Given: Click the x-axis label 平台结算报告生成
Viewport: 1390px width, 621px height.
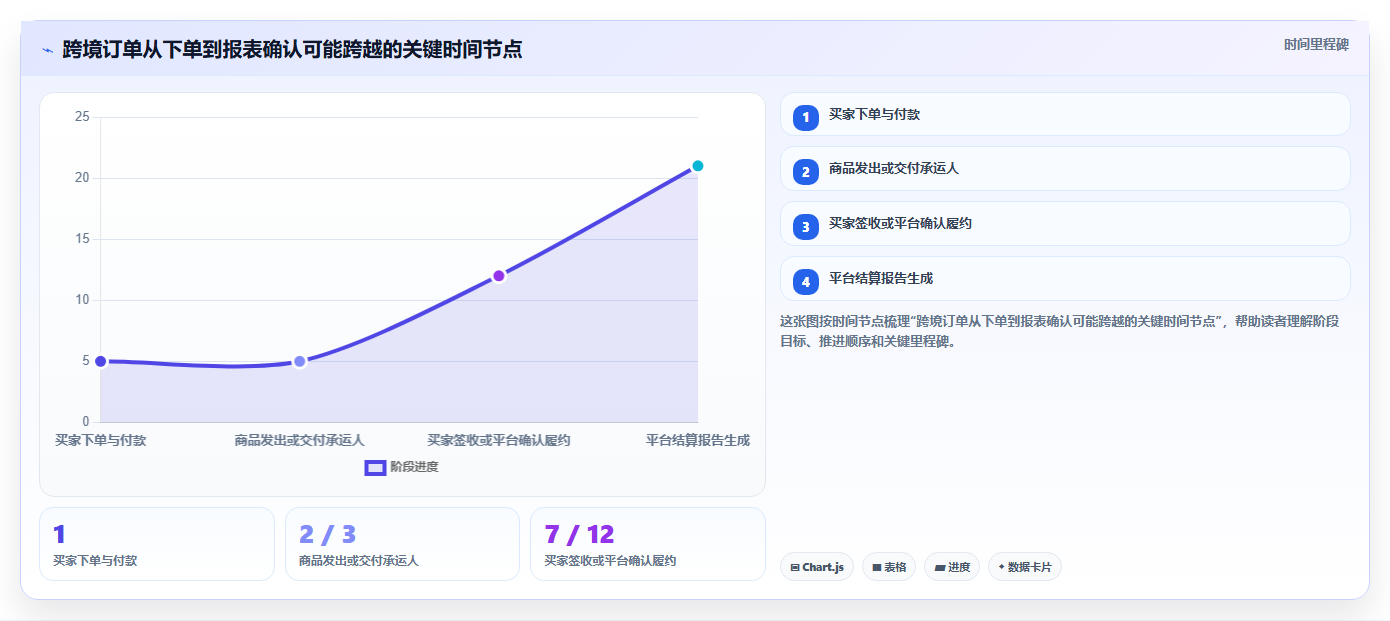Looking at the screenshot, I should click(x=698, y=440).
